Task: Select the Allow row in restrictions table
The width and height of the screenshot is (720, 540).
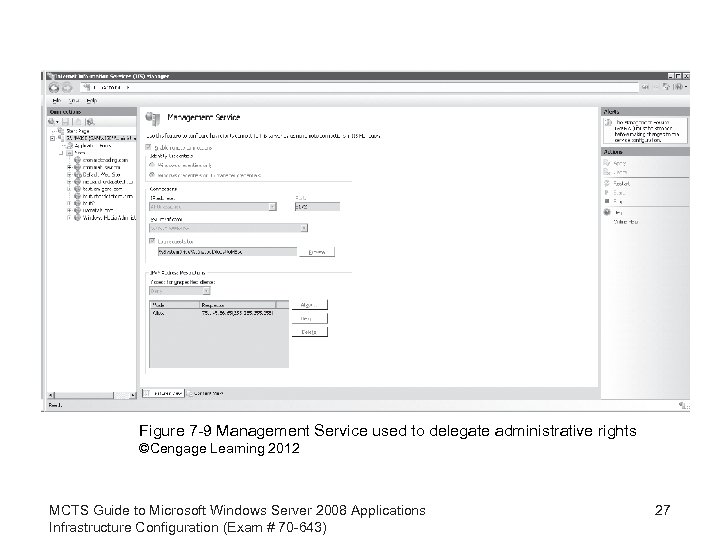Action: 219,313
